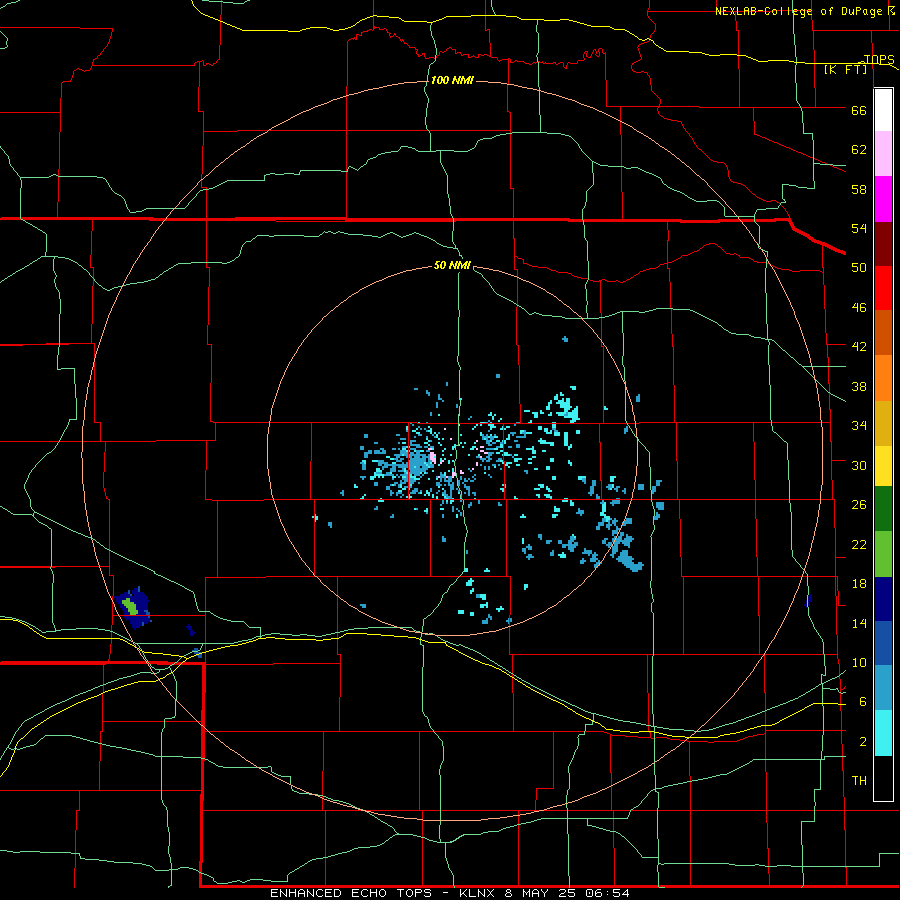Screen dimensions: 900x900
Task: Select the dark green legend swatch
Action: coord(883,509)
